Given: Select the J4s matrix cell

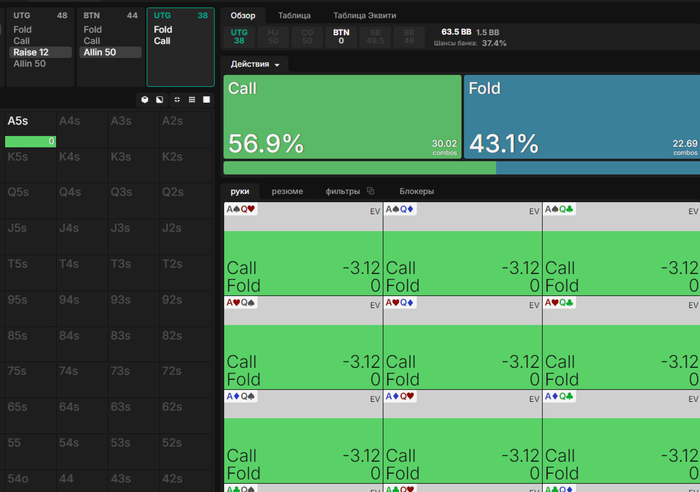Looking at the screenshot, I should pyautogui.click(x=82, y=237).
